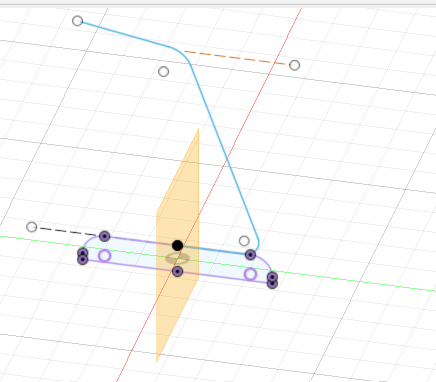Select the long diagonal blue line segment
The image size is (436, 382).
(x=223, y=150)
